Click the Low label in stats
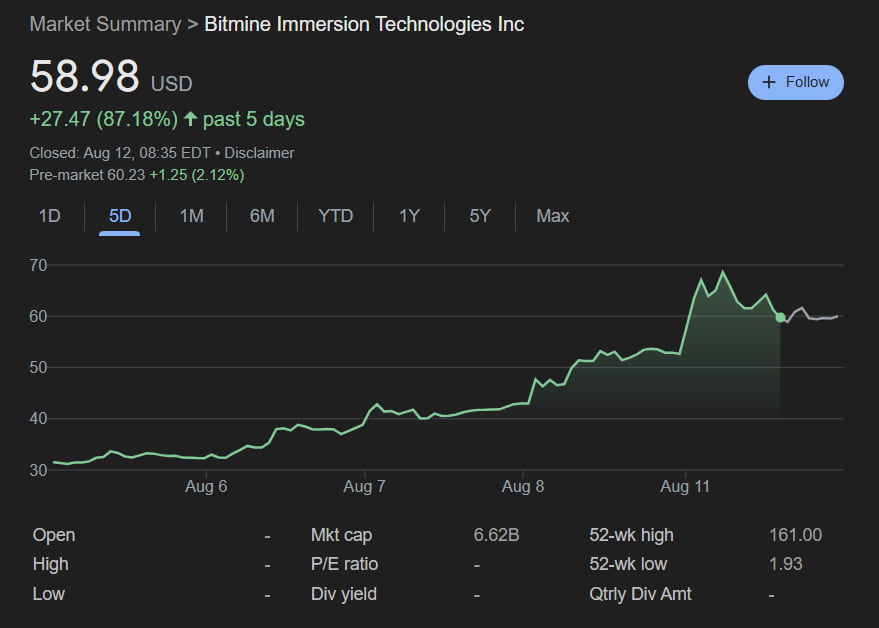 (x=49, y=594)
